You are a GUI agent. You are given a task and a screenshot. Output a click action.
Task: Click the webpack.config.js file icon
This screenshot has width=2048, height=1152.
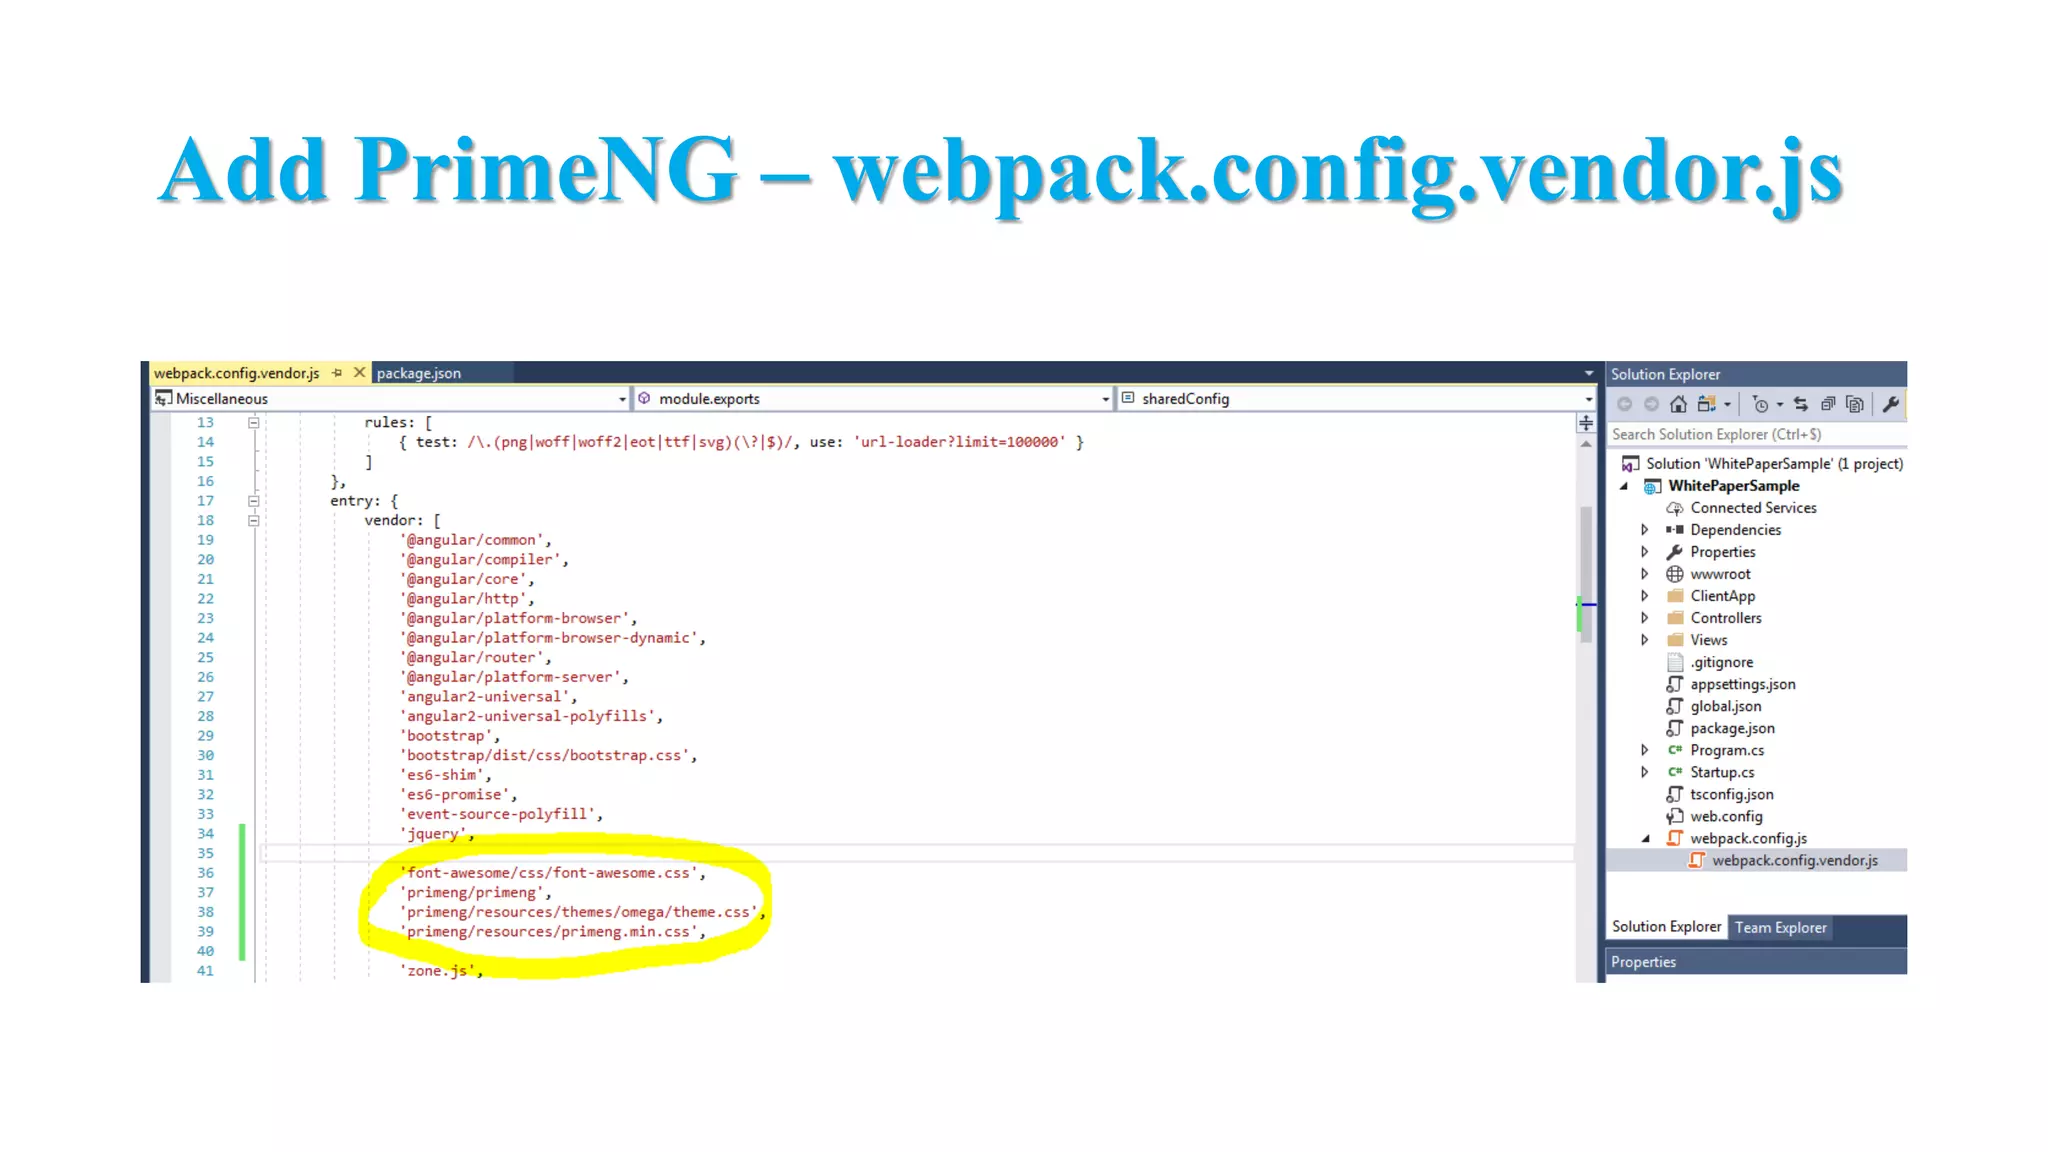click(x=1675, y=838)
